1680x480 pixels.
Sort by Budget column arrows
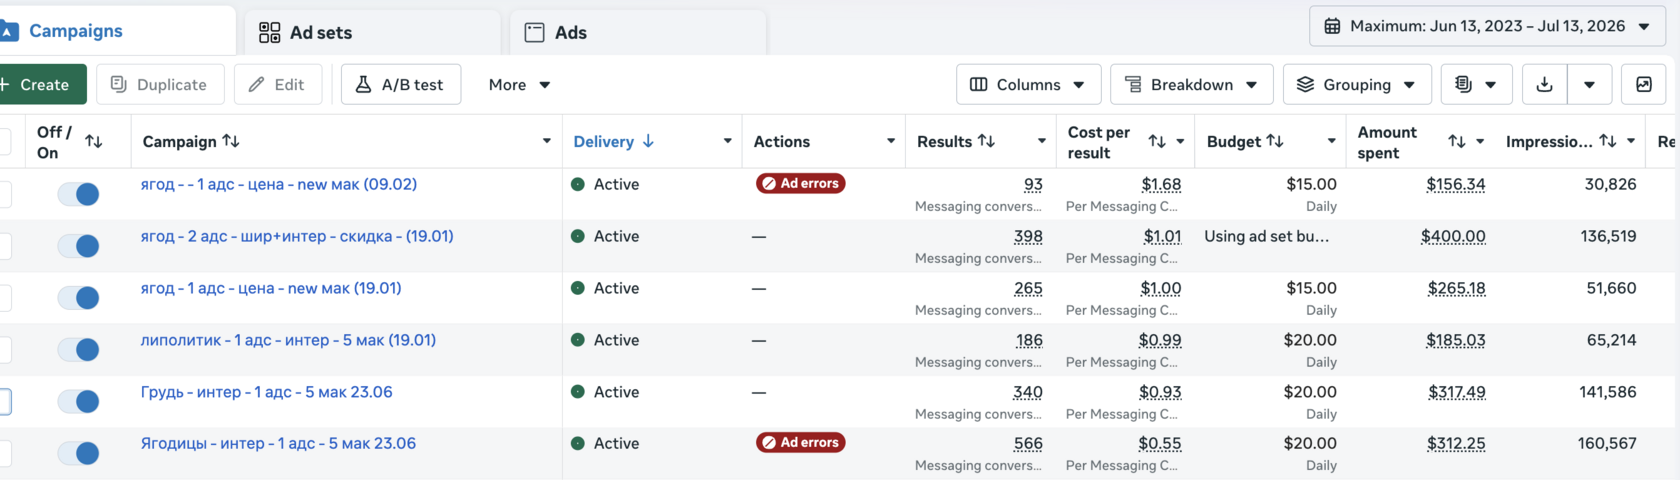tap(1274, 141)
